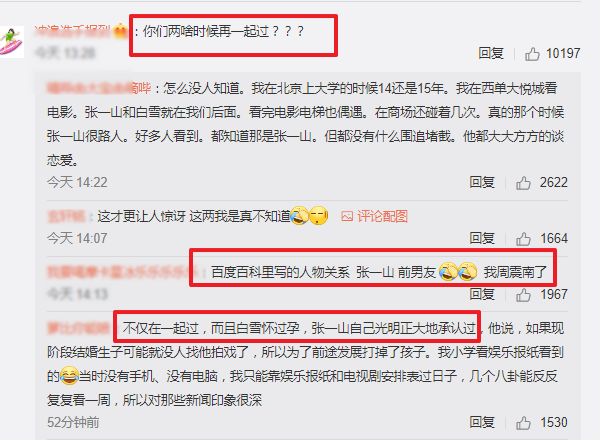Image resolution: width=600 pixels, height=440 pixels.
Task: Like the top comment with 10197 likes
Action: coord(532,54)
